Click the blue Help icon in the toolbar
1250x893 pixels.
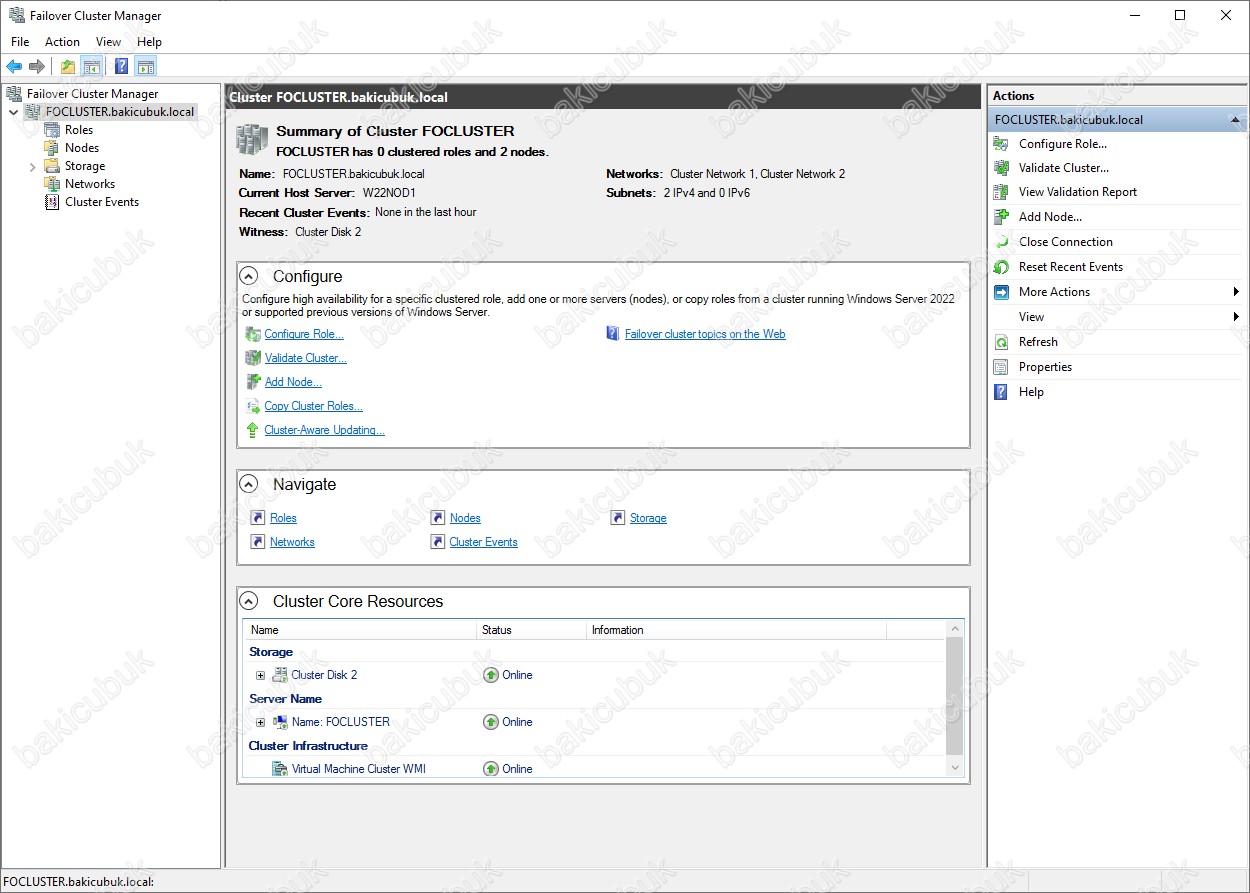coord(122,67)
